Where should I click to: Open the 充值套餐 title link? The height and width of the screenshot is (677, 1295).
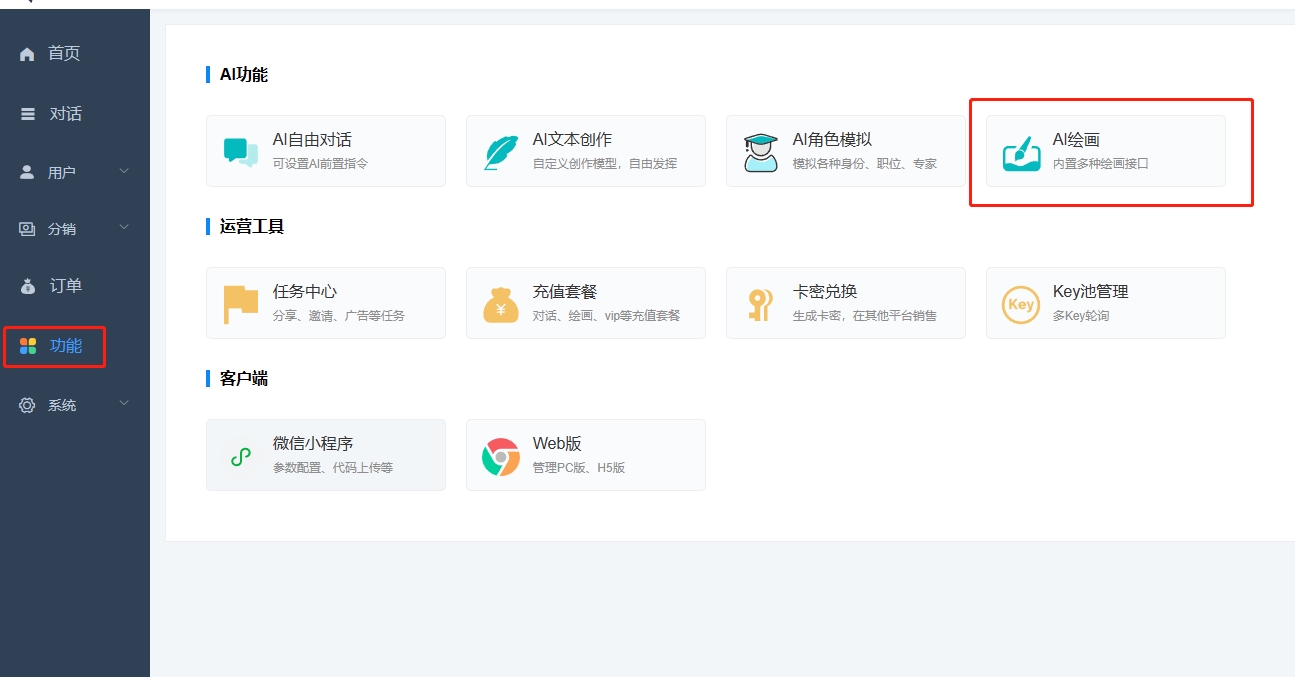(564, 292)
